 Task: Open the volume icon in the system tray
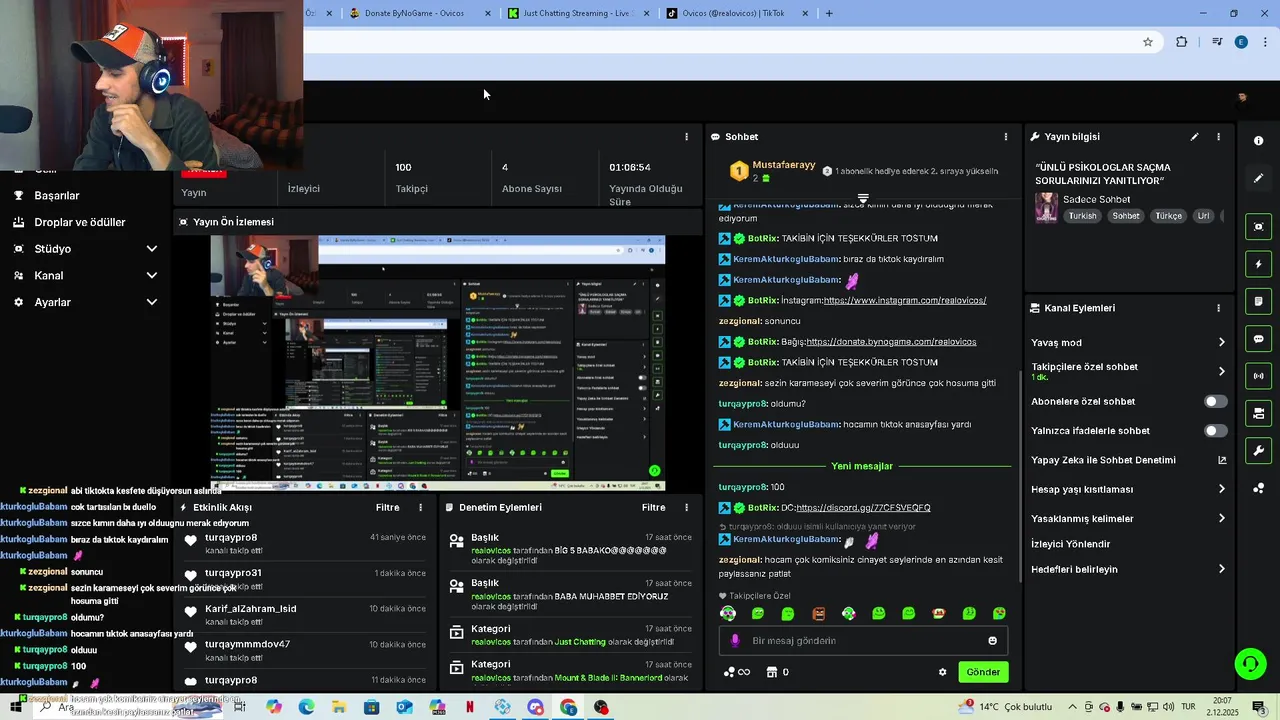point(1171,707)
